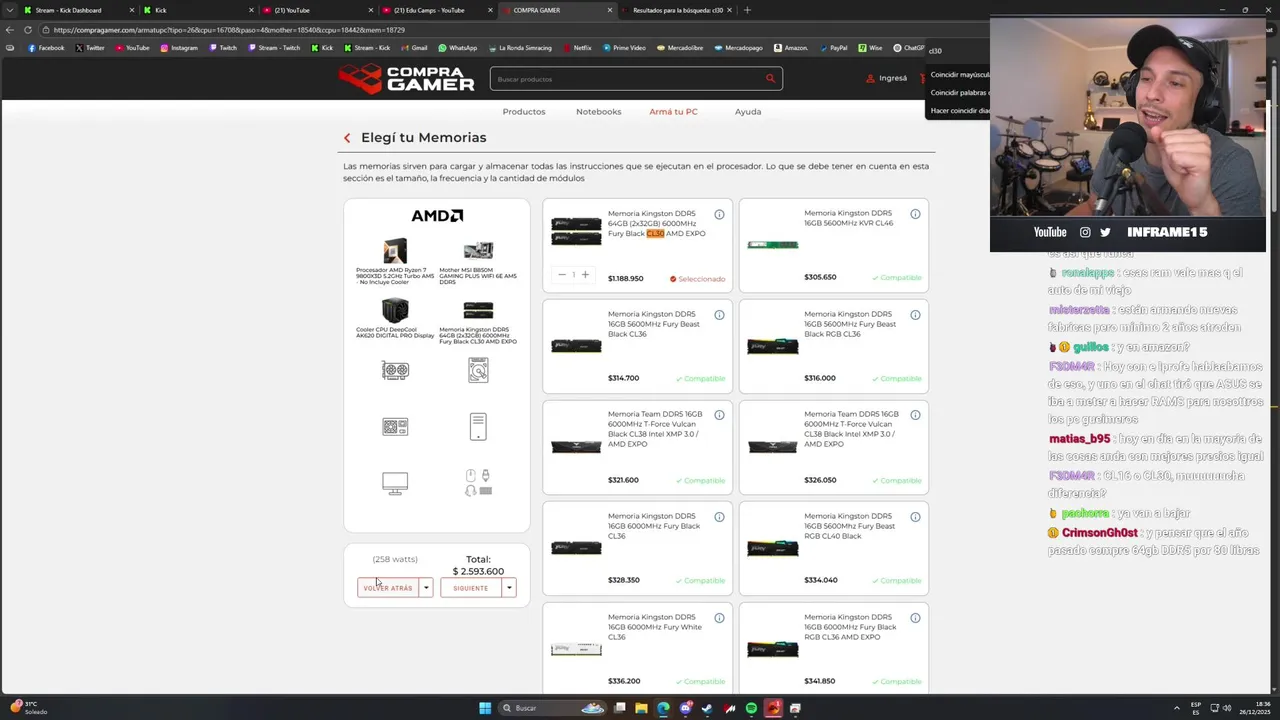The image size is (1280, 720).
Task: Select the monitor step icon
Action: click(395, 484)
